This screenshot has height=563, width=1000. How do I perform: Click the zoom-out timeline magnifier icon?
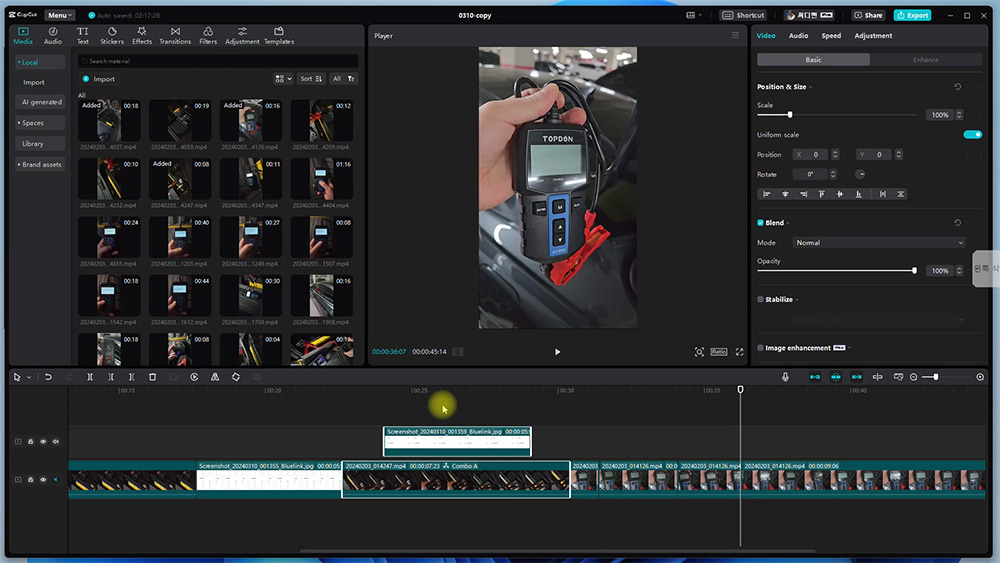[913, 377]
